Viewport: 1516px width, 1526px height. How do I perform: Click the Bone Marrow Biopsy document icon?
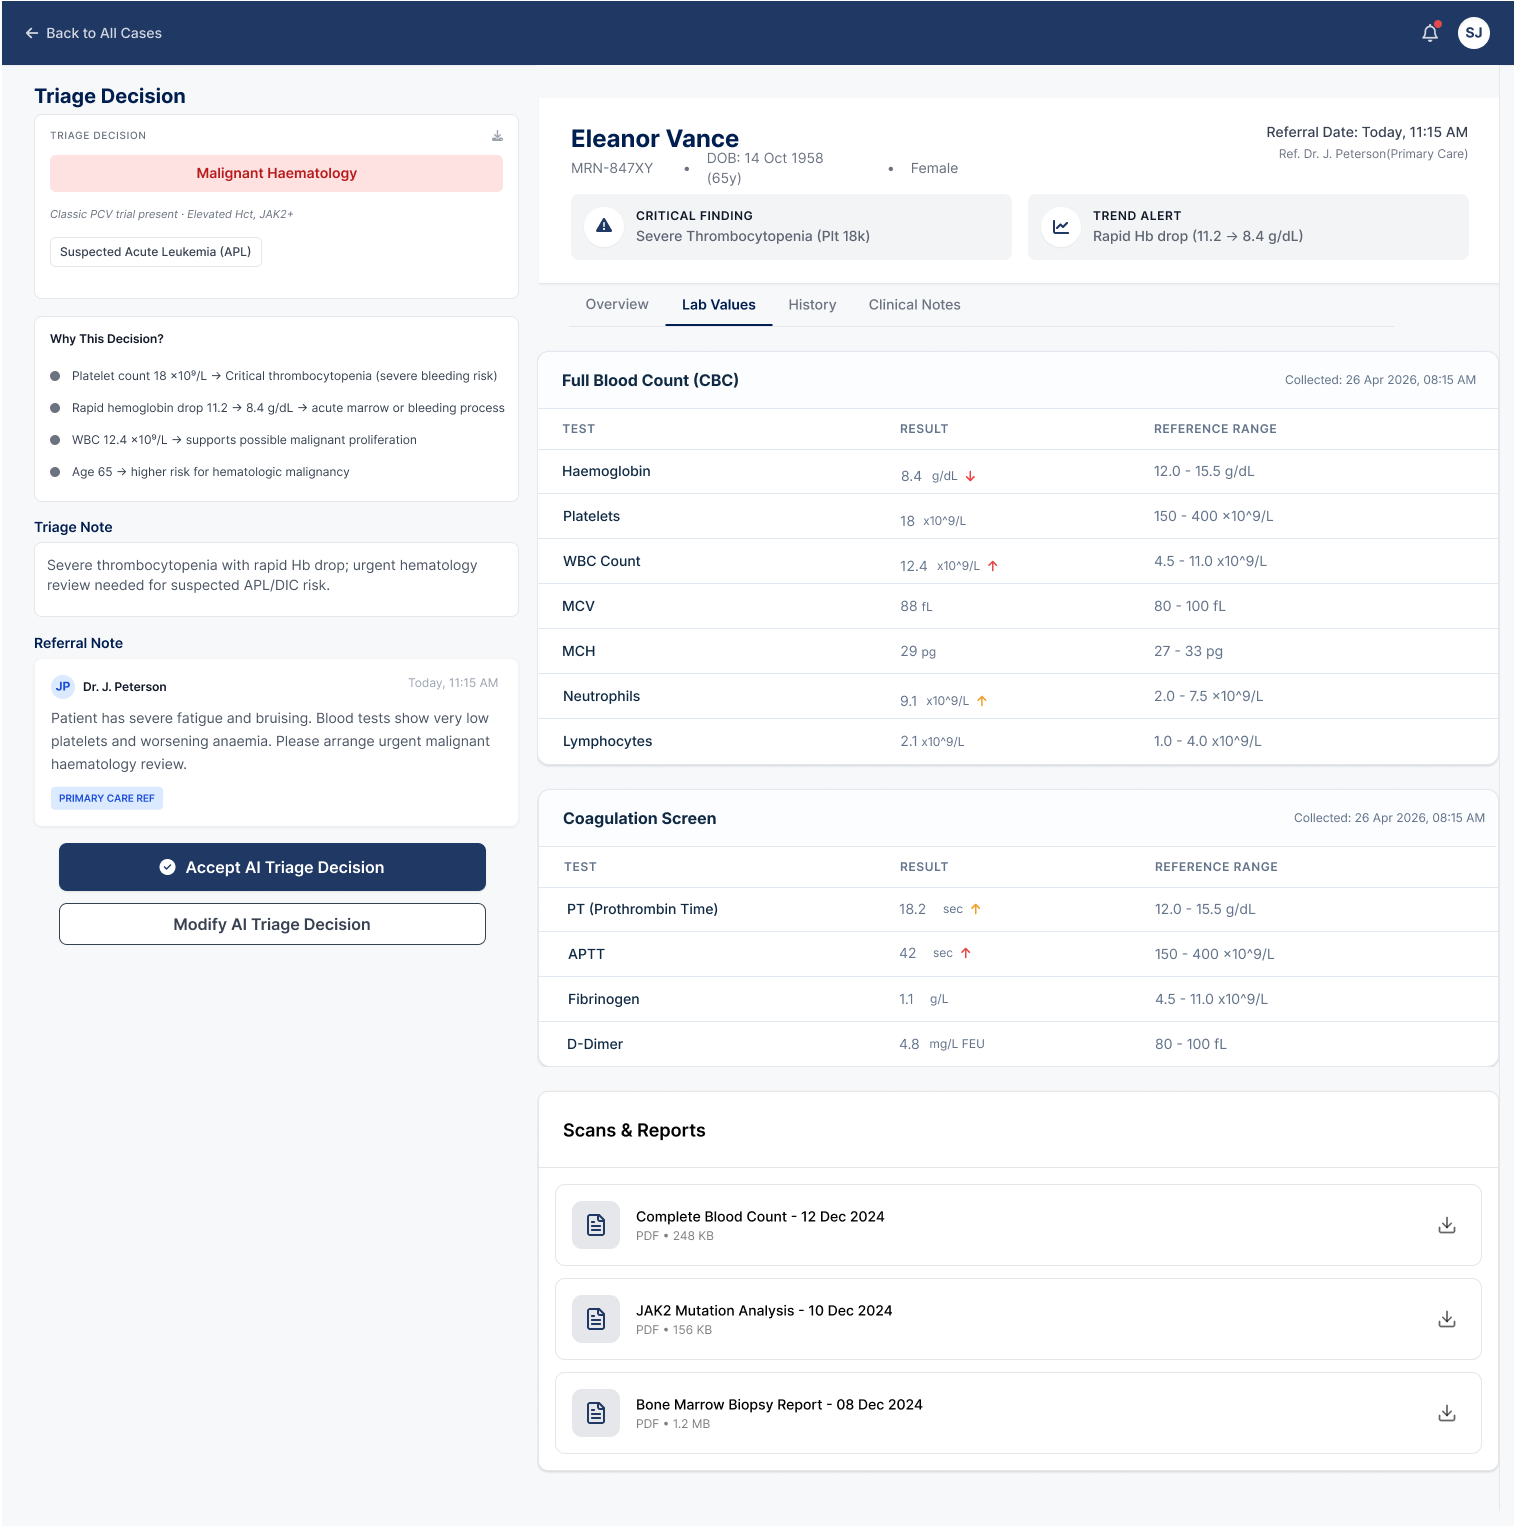(x=596, y=1413)
